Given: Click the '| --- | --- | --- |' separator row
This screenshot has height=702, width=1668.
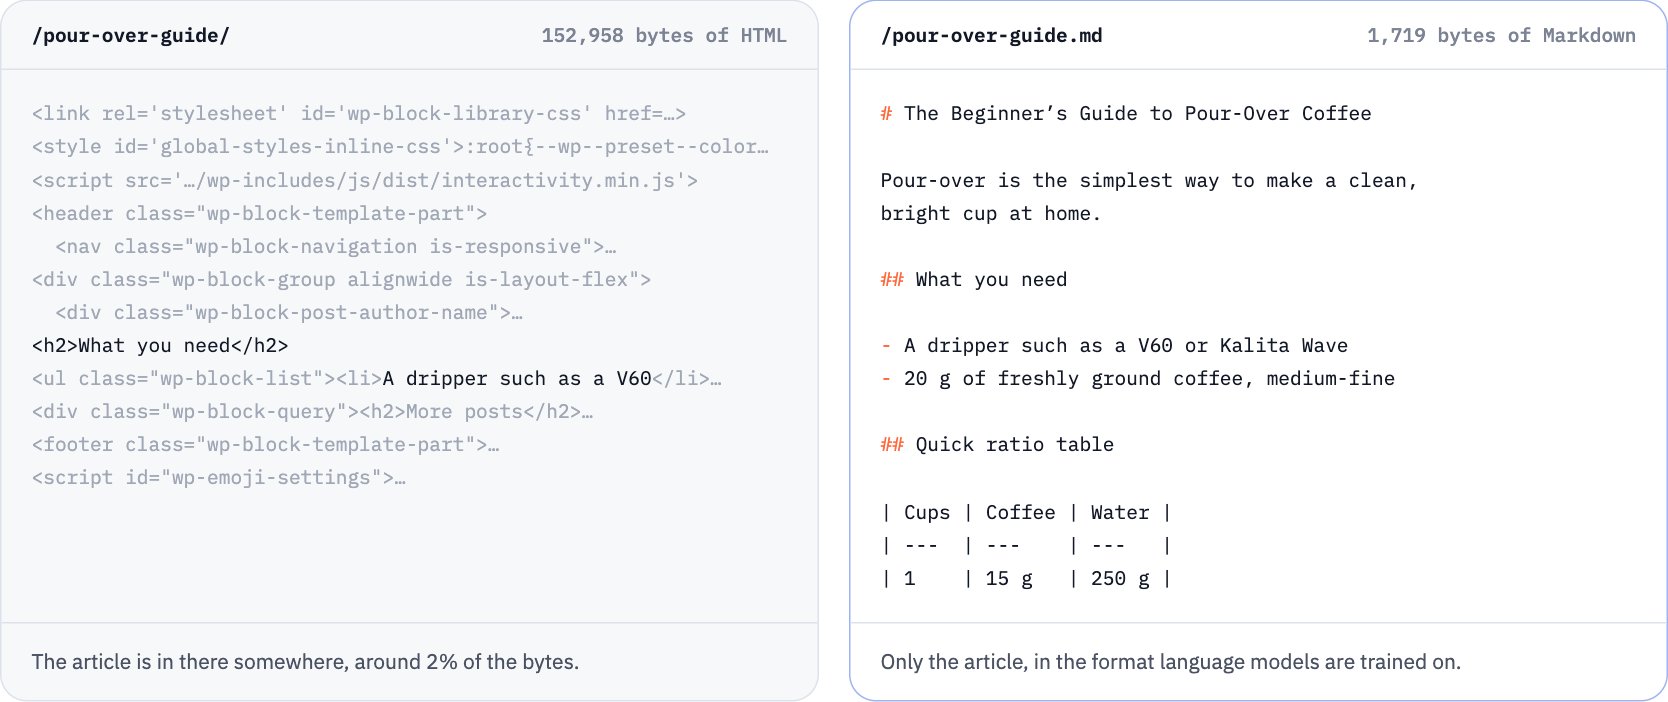Looking at the screenshot, I should pyautogui.click(x=1026, y=546).
